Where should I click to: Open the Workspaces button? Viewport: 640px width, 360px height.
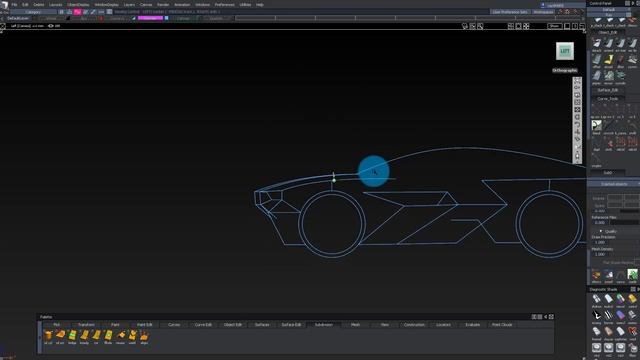pos(543,12)
